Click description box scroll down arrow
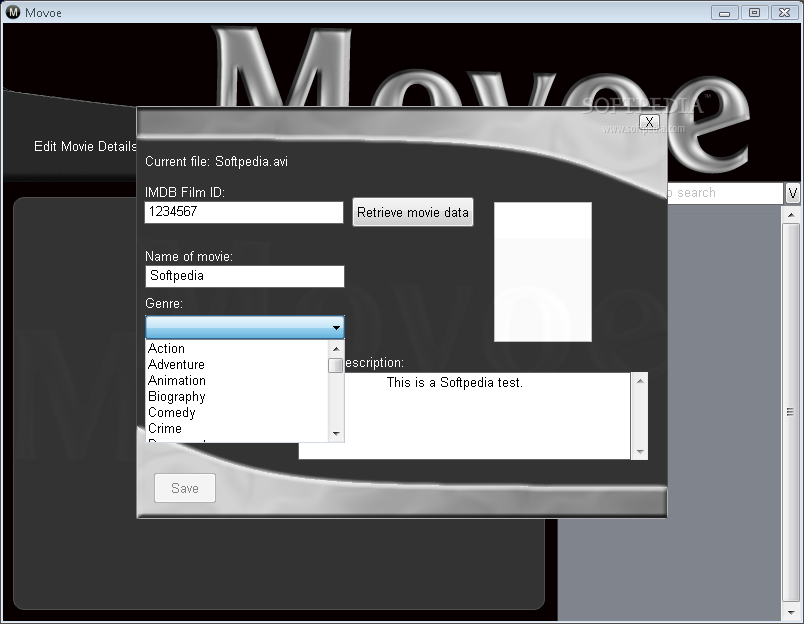This screenshot has width=804, height=624. tap(639, 451)
